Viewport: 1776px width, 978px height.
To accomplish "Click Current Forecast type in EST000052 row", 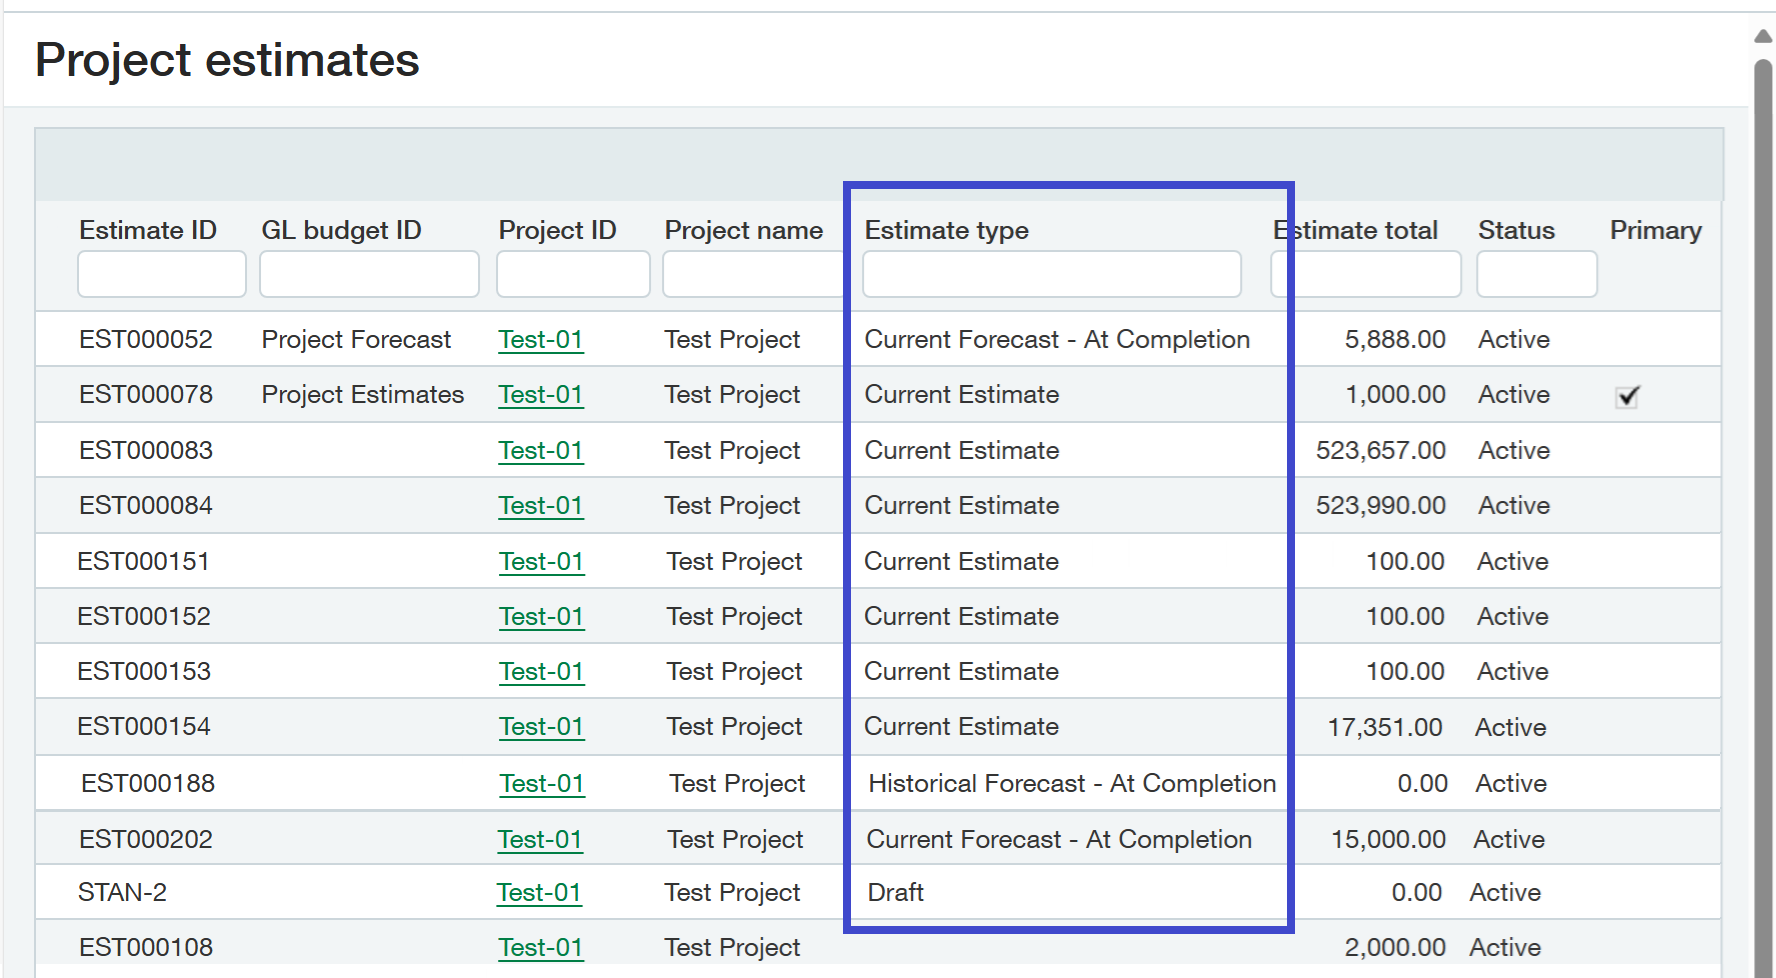I will point(1057,340).
